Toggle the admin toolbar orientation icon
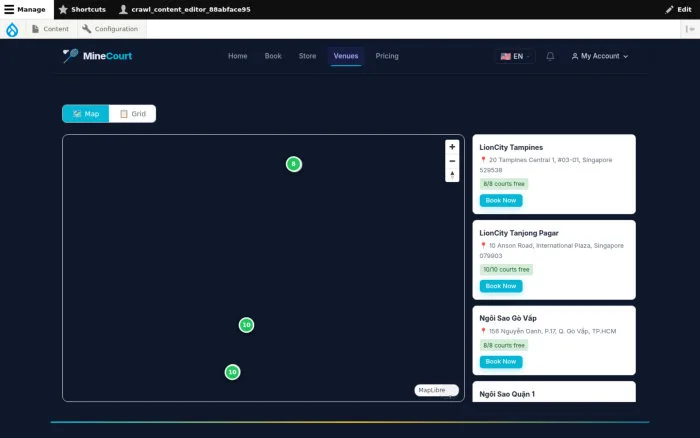700x438 pixels. click(690, 29)
